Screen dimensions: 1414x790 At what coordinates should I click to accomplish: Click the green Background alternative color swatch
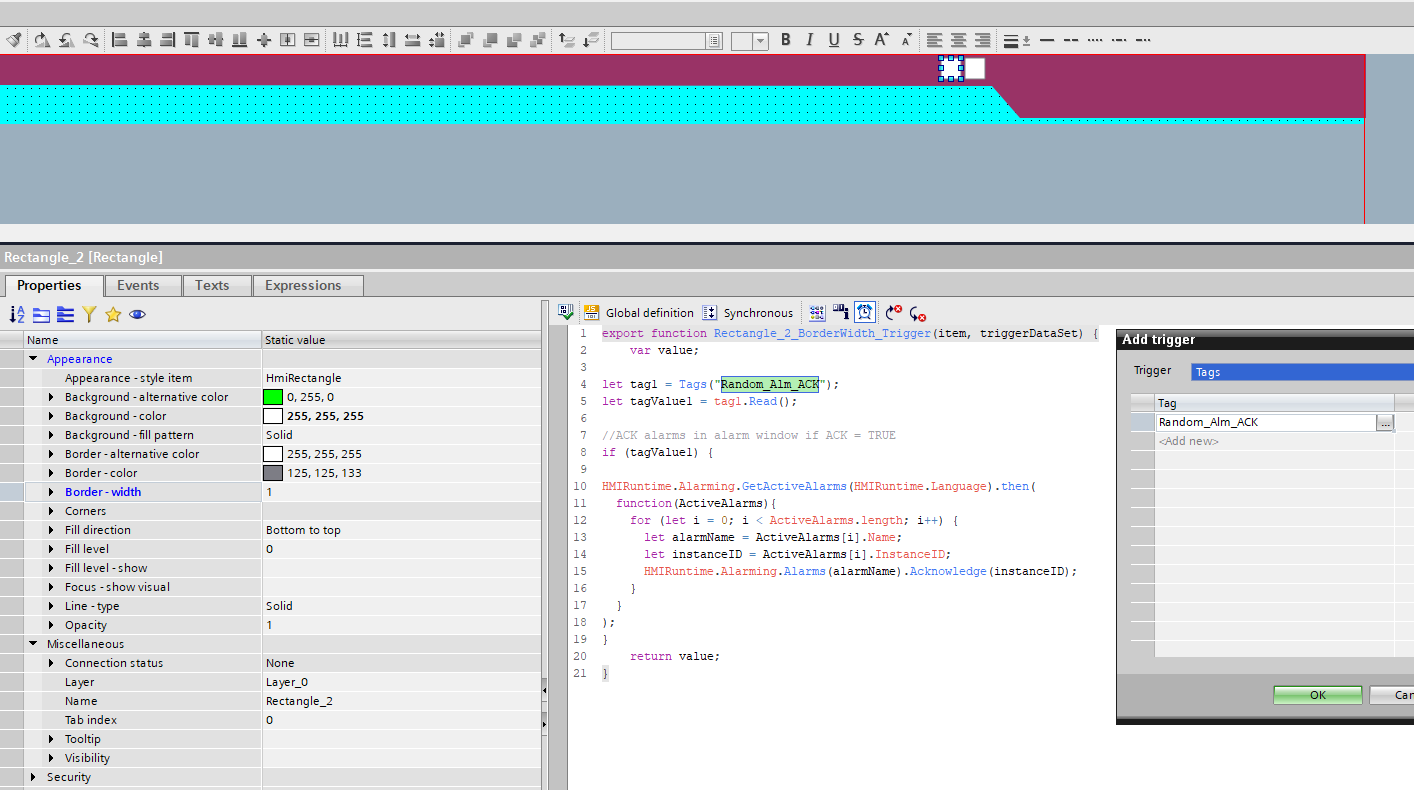[x=272, y=397]
